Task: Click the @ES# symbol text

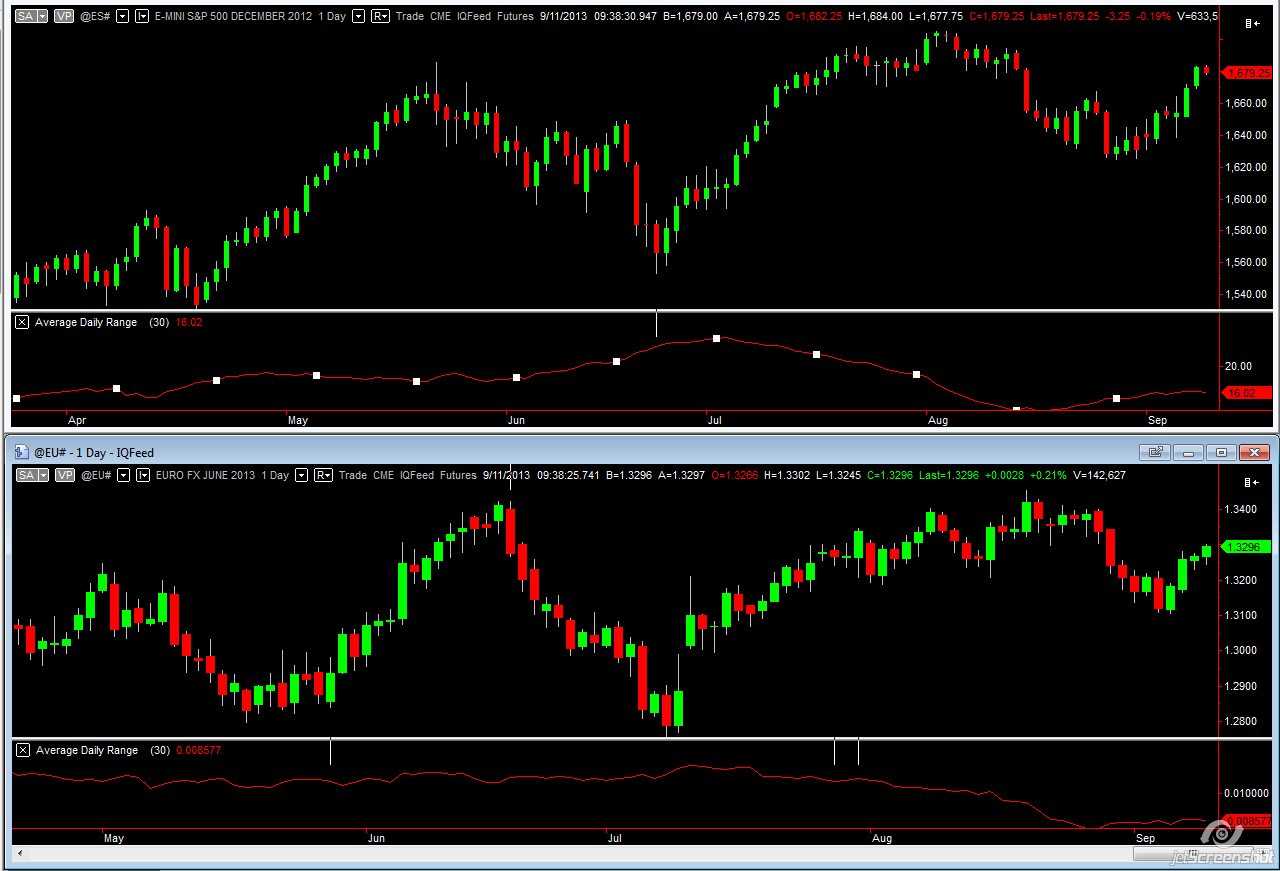Action: [x=95, y=16]
